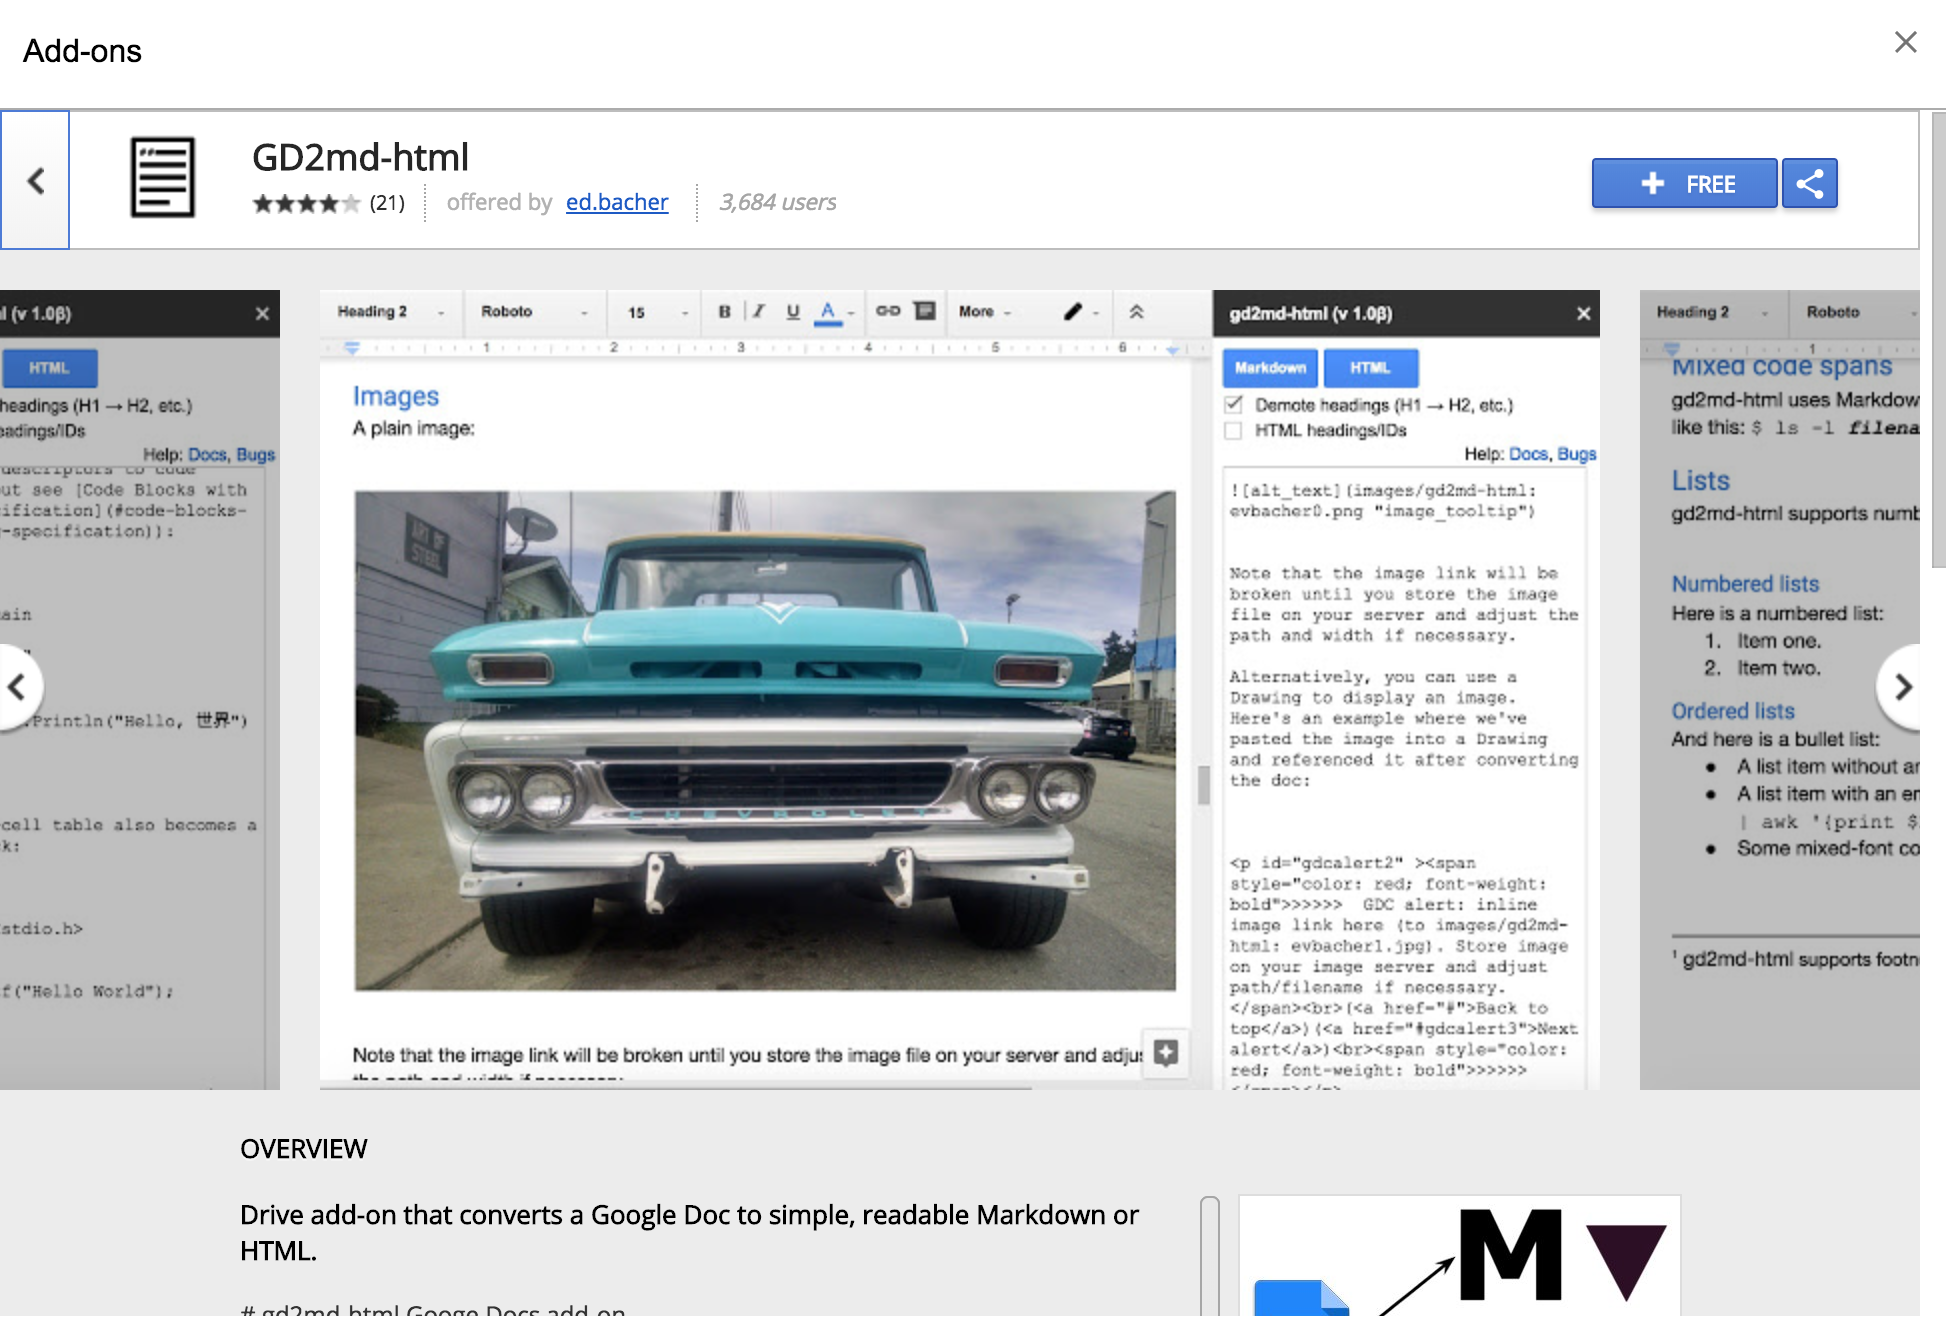Go back using the left chevron arrow
The width and height of the screenshot is (1946, 1322).
click(x=35, y=180)
